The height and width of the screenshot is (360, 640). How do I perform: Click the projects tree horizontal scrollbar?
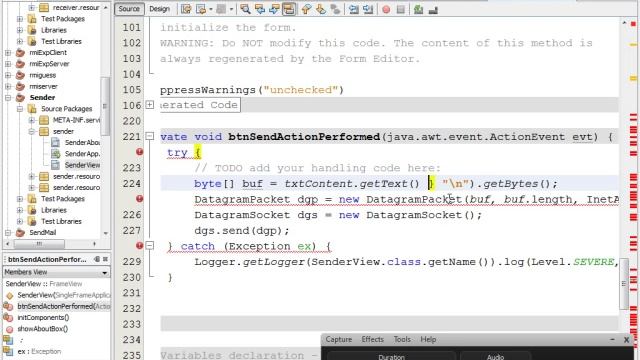39,244
